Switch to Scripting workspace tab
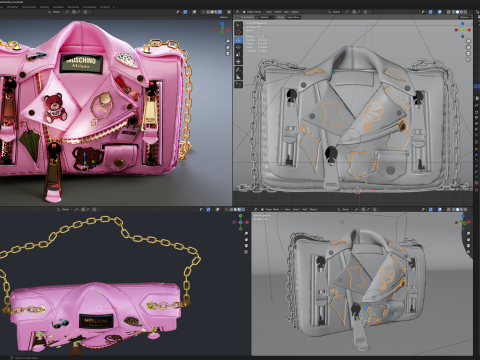 (x=105, y=7)
